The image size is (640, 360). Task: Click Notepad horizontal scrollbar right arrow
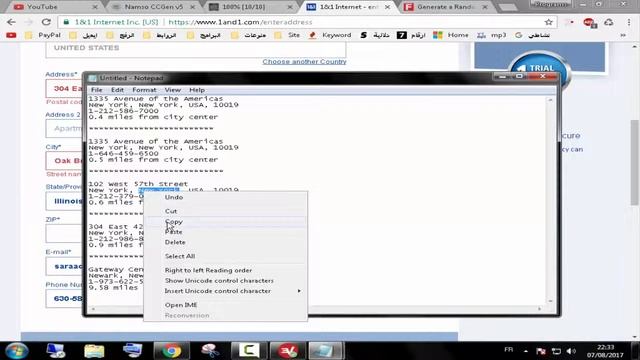pos(540,309)
